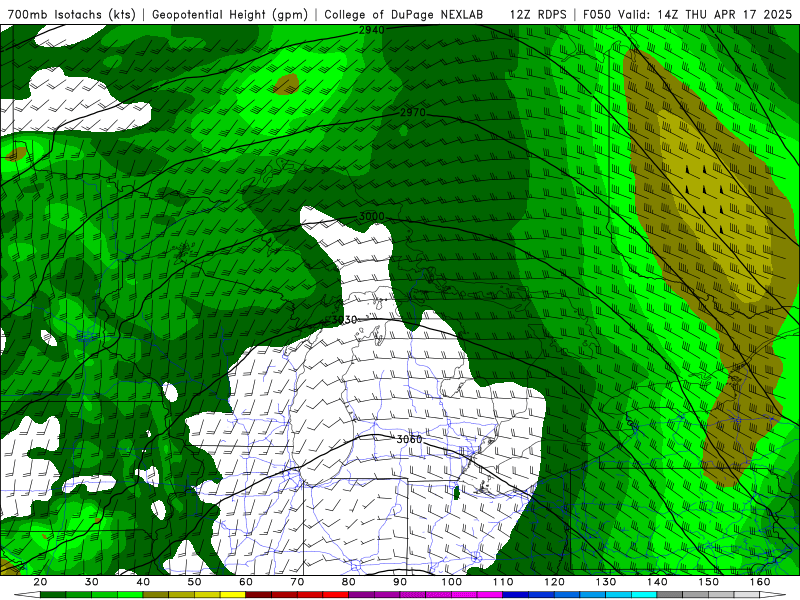Click the 'Geopotential Height (gpm)' title text
The height and width of the screenshot is (600, 800).
click(x=230, y=14)
